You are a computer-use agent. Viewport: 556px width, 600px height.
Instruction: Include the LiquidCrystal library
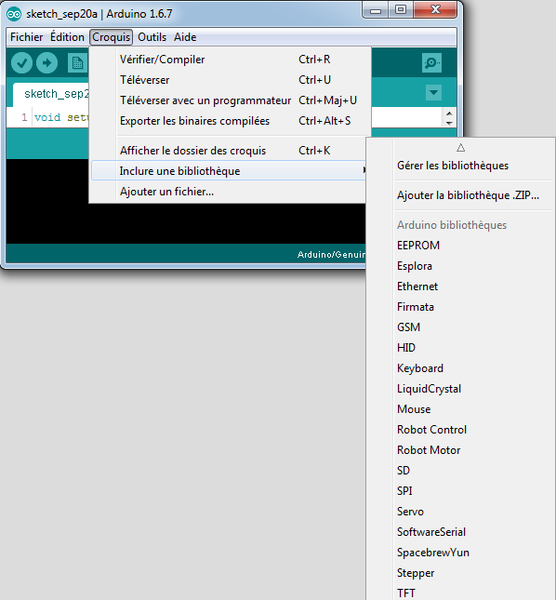(x=461, y=388)
